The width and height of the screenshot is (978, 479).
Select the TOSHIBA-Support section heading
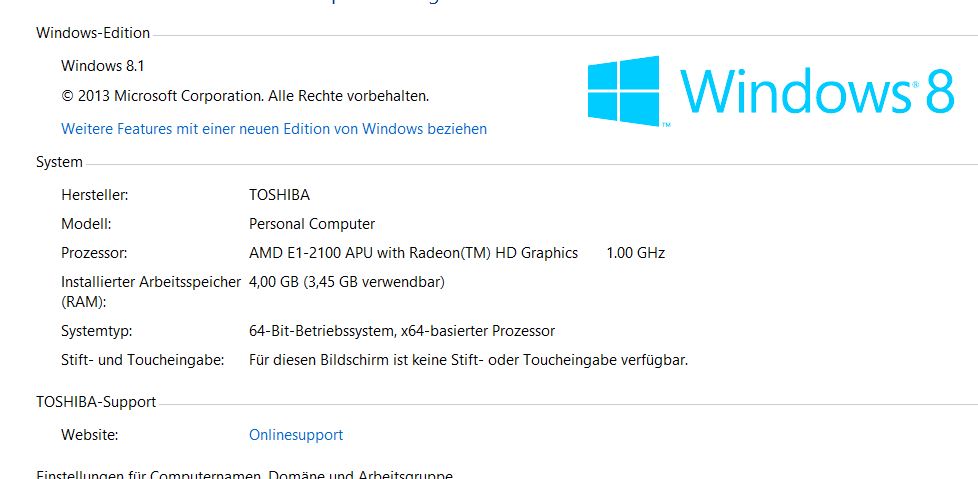[96, 402]
